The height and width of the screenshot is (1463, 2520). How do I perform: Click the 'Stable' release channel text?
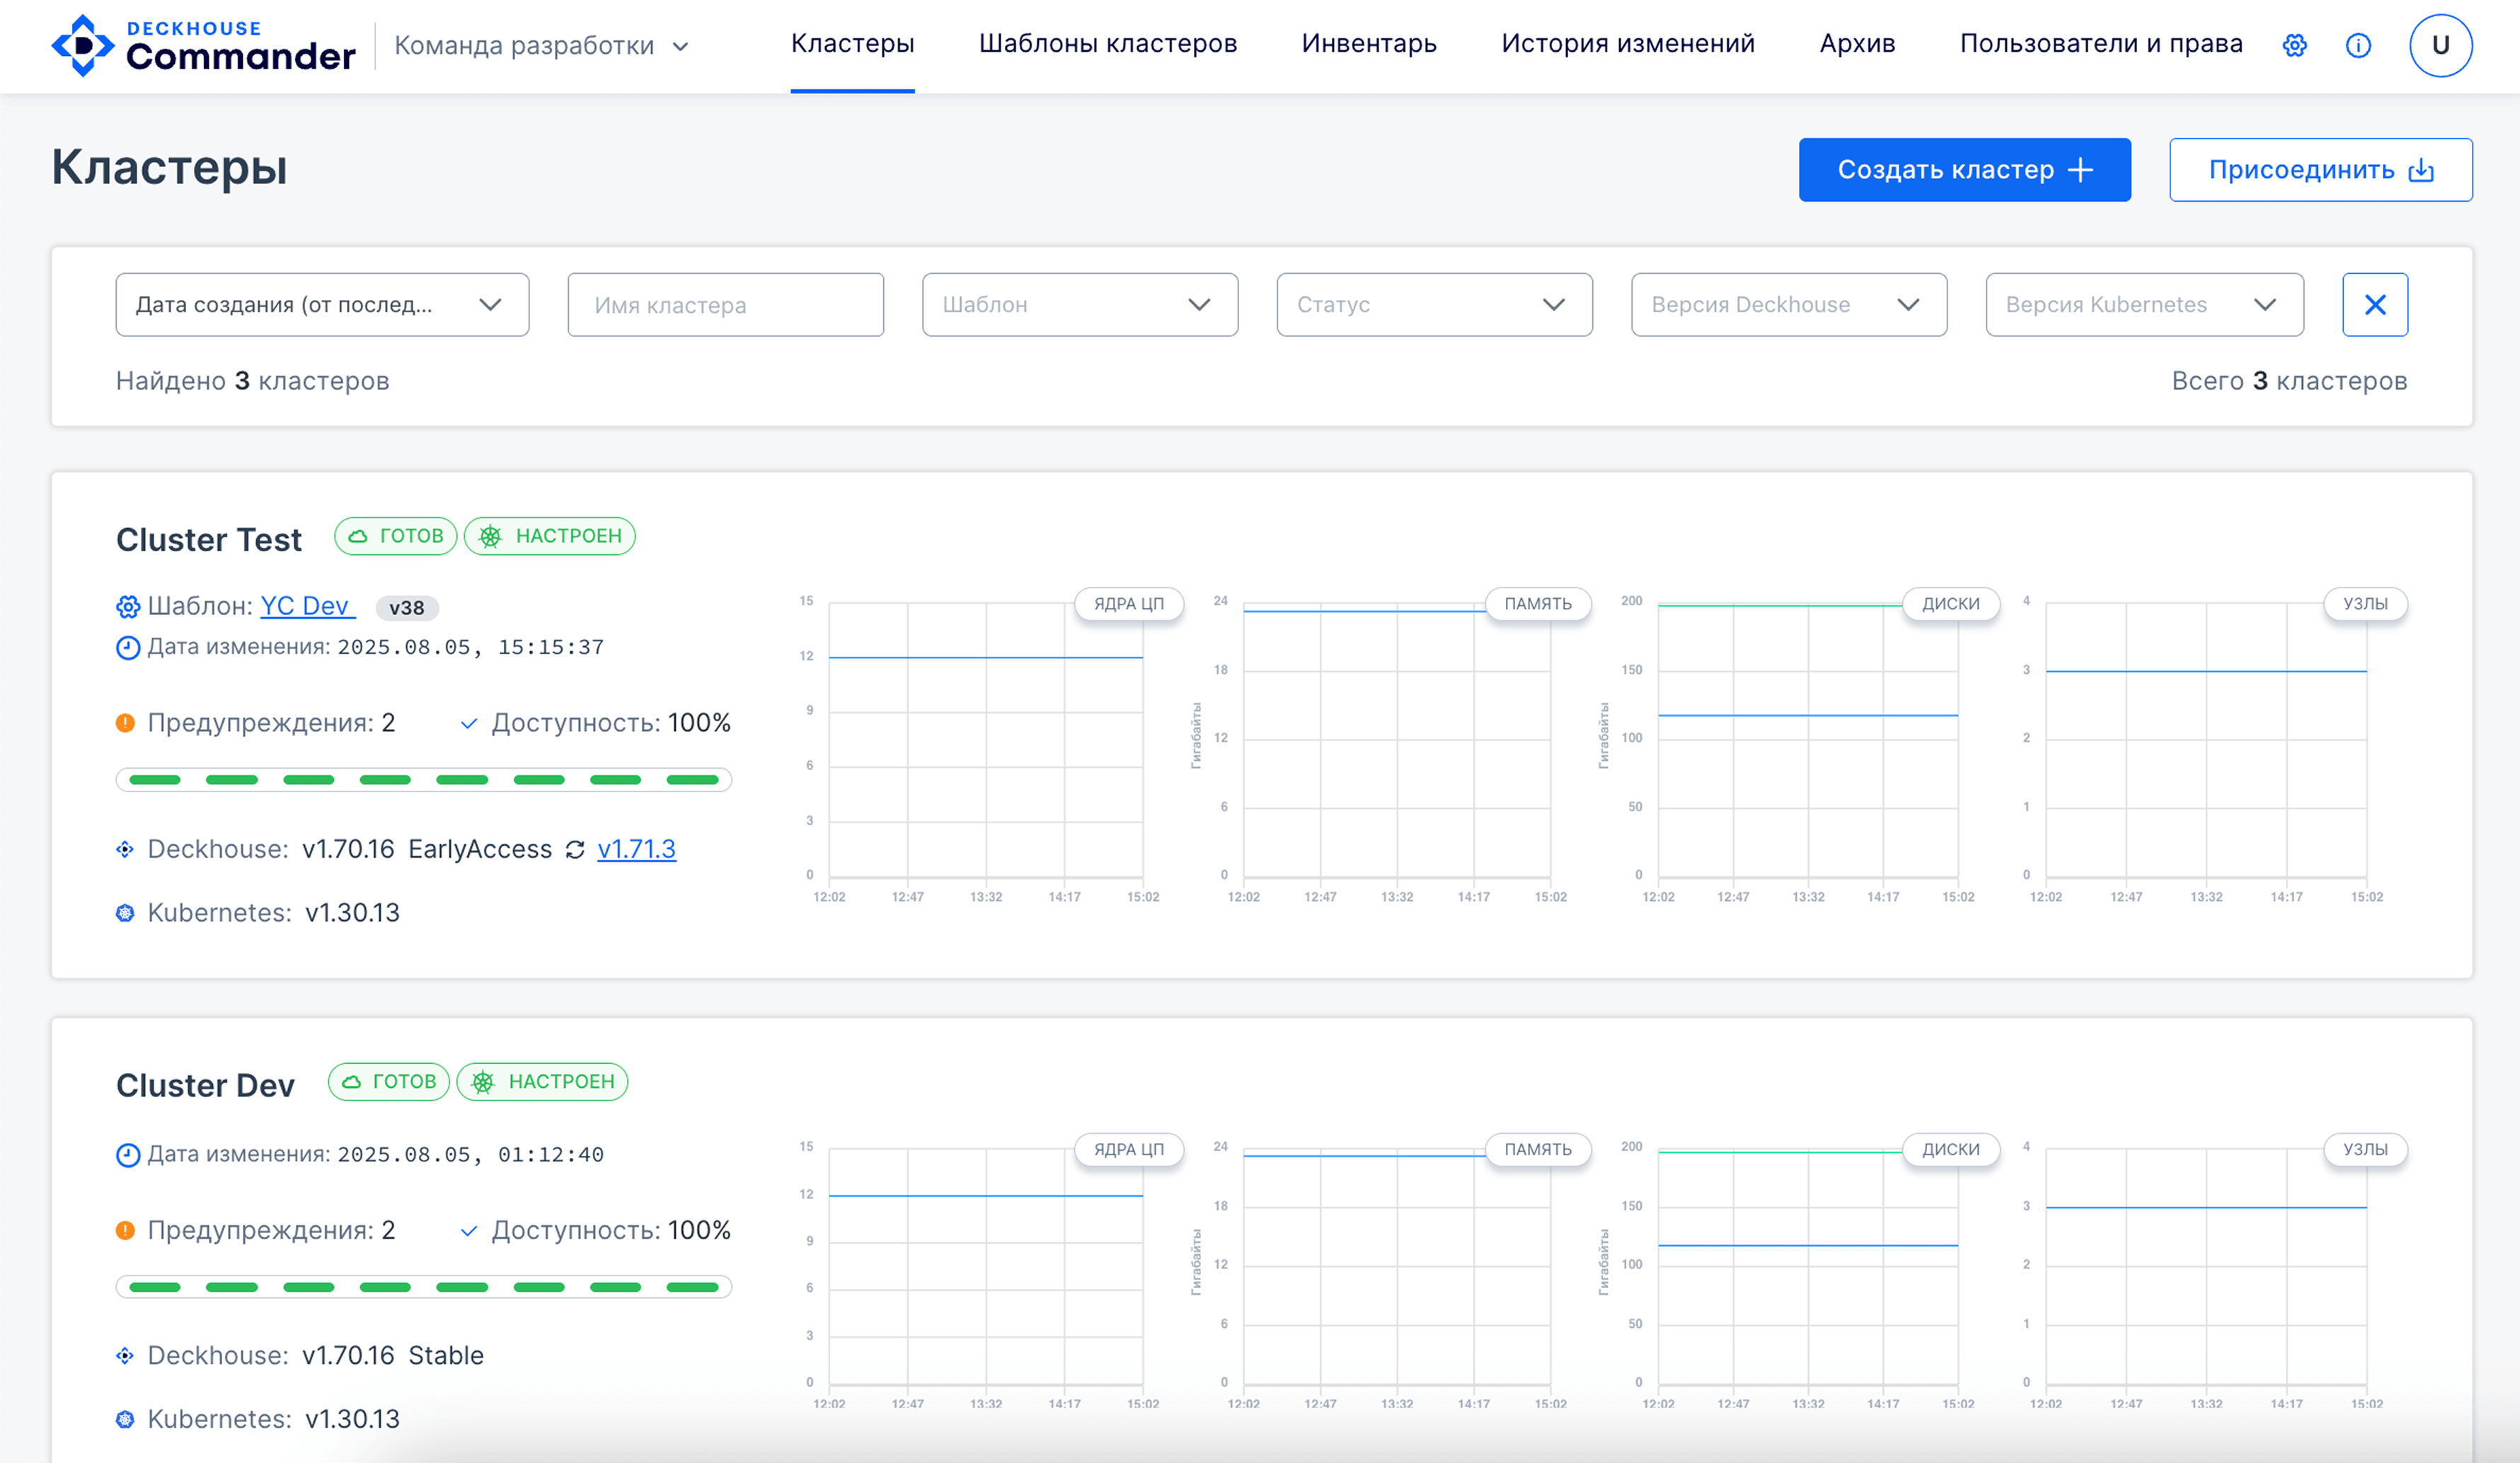point(446,1355)
